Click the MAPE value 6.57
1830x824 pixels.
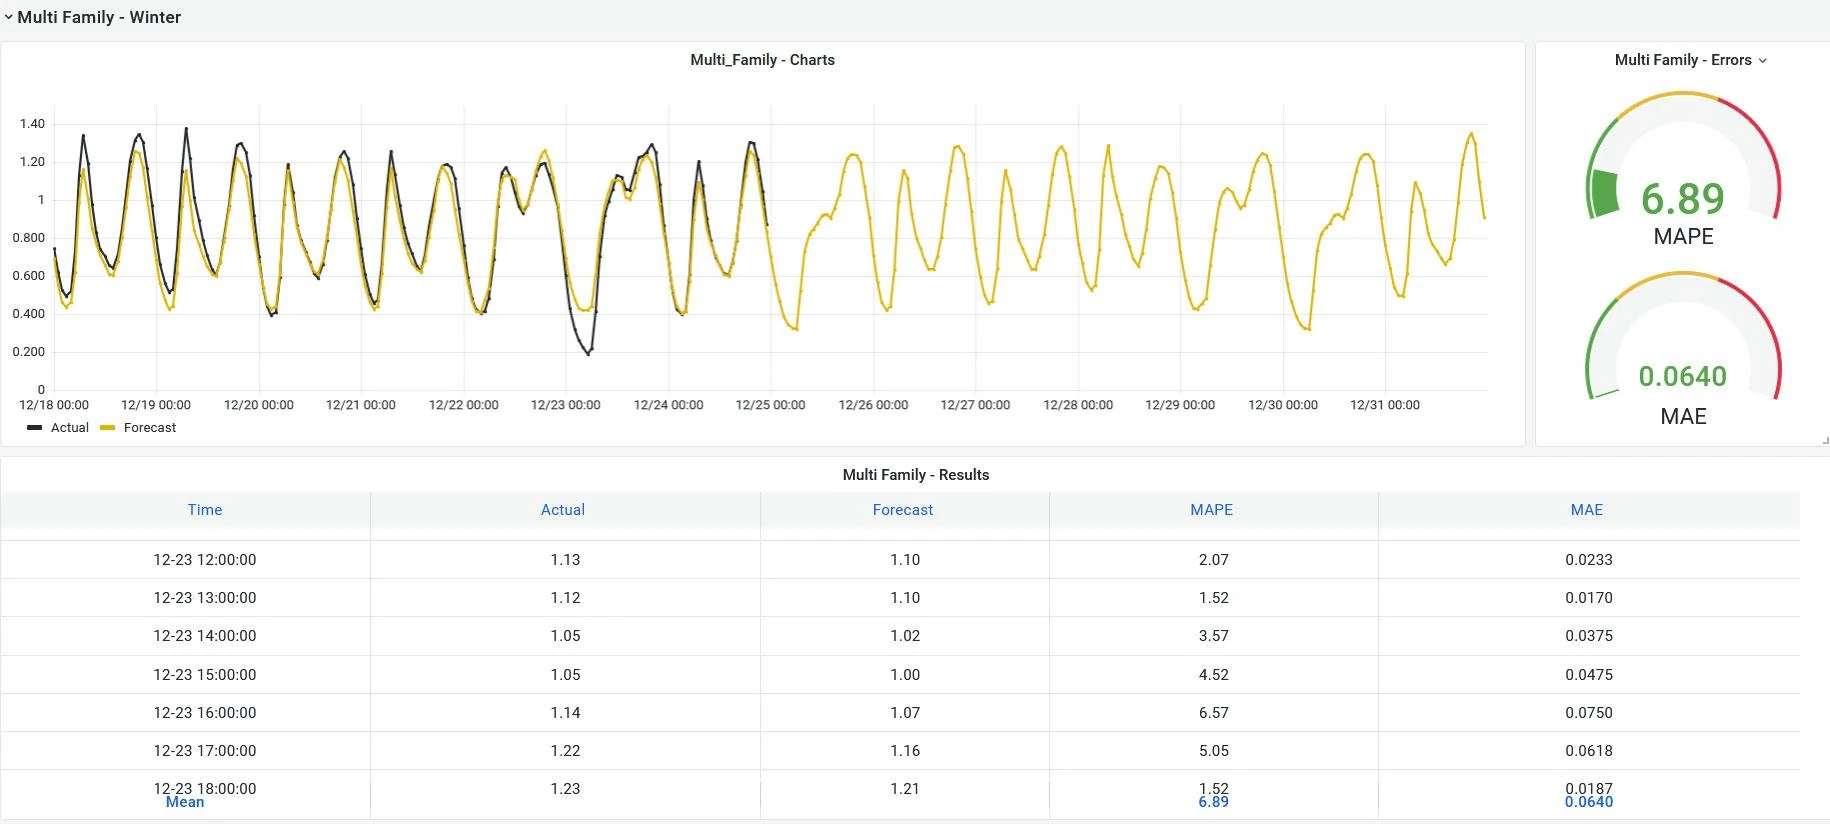point(1214,713)
